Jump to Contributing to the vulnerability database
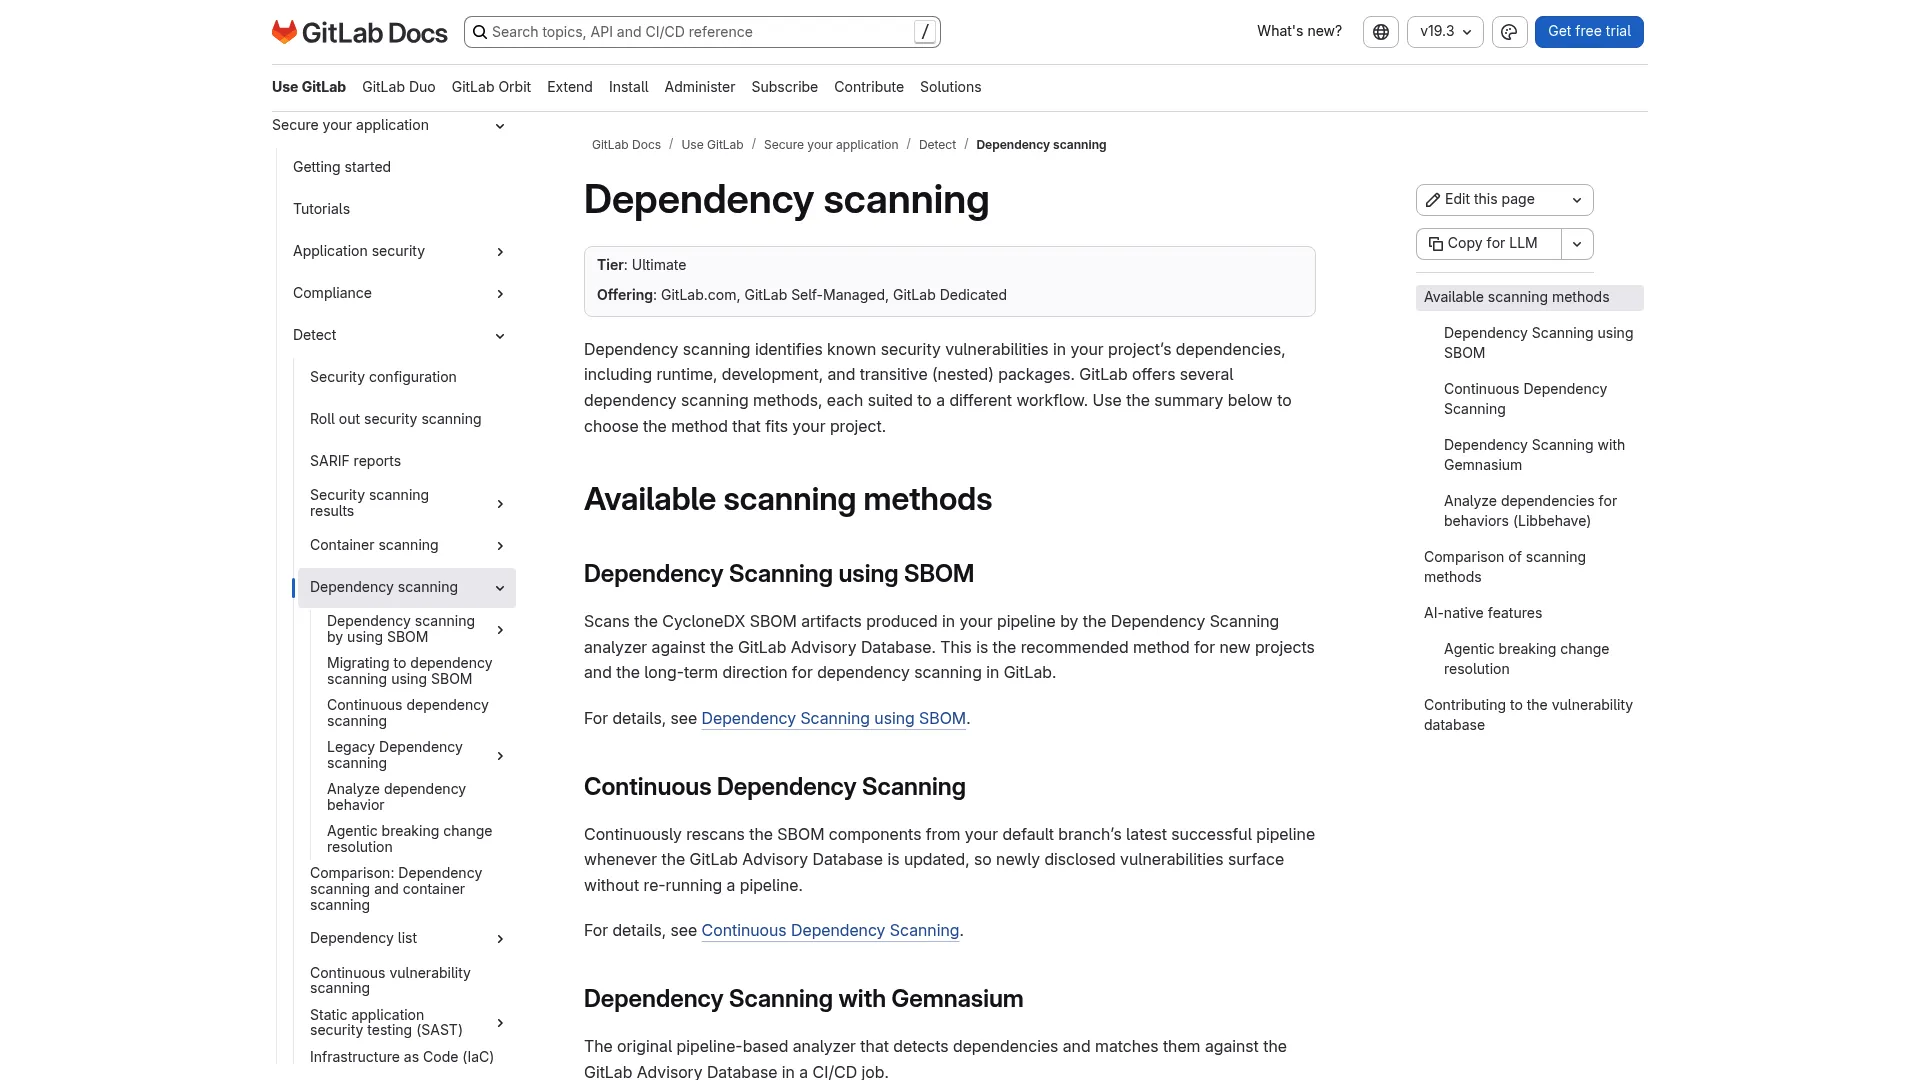 (1528, 715)
